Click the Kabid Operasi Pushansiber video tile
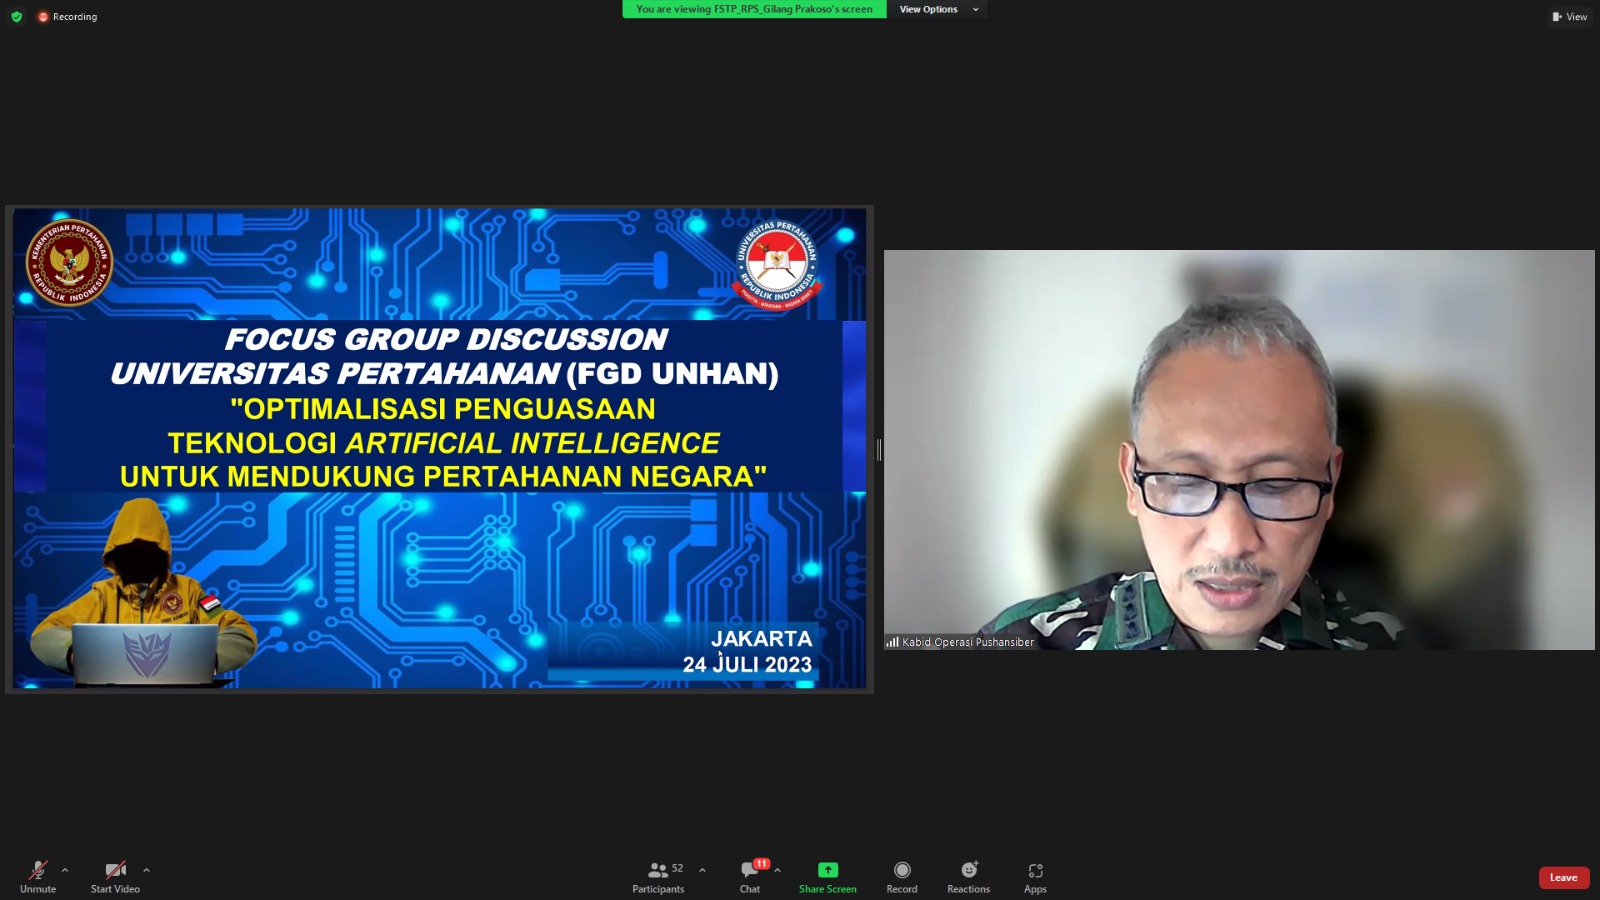Image resolution: width=1600 pixels, height=900 pixels. (x=1239, y=450)
